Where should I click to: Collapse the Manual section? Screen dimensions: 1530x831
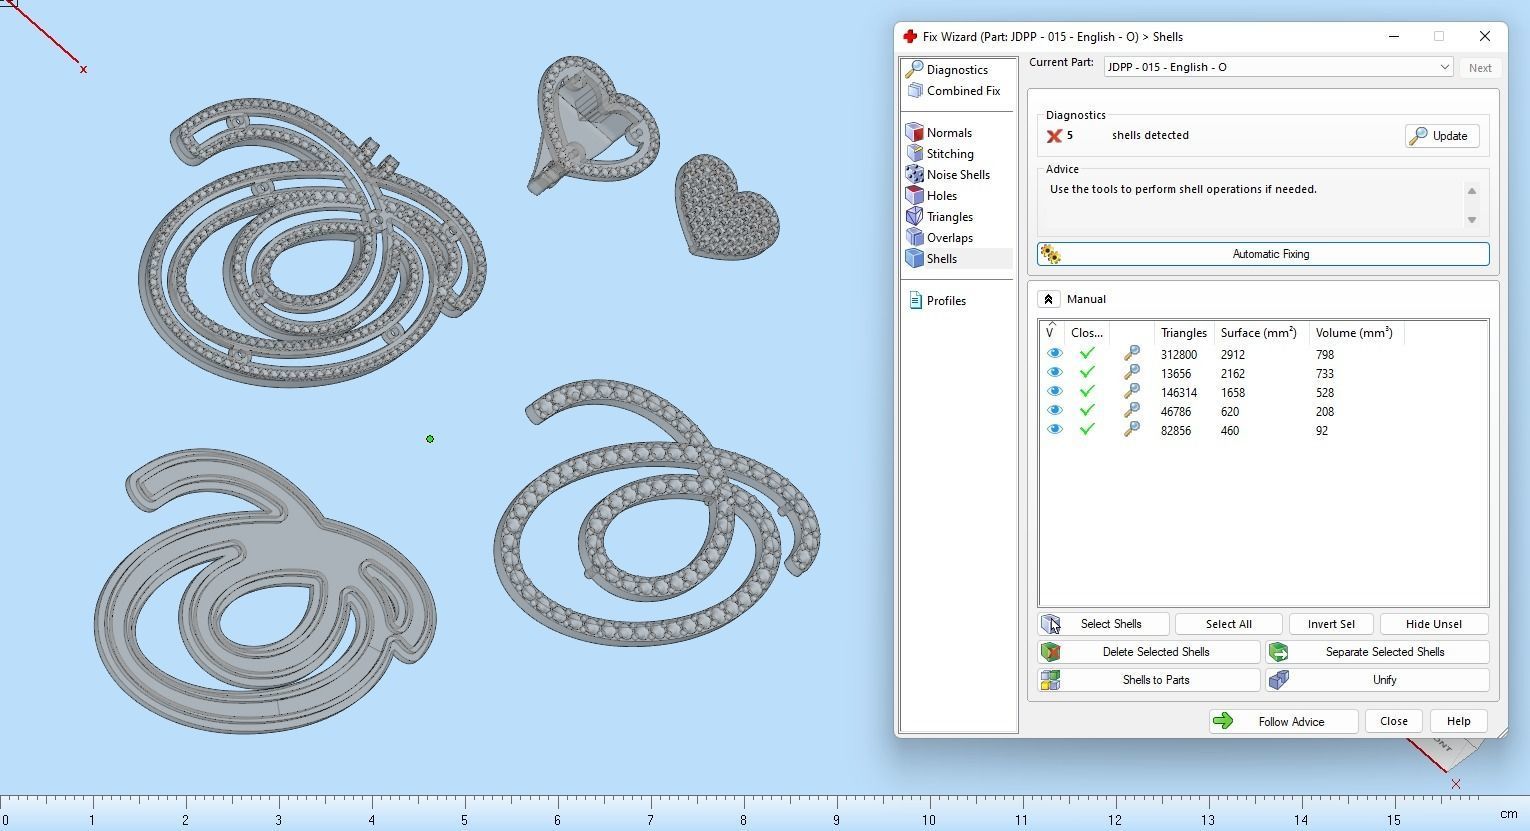pos(1048,299)
